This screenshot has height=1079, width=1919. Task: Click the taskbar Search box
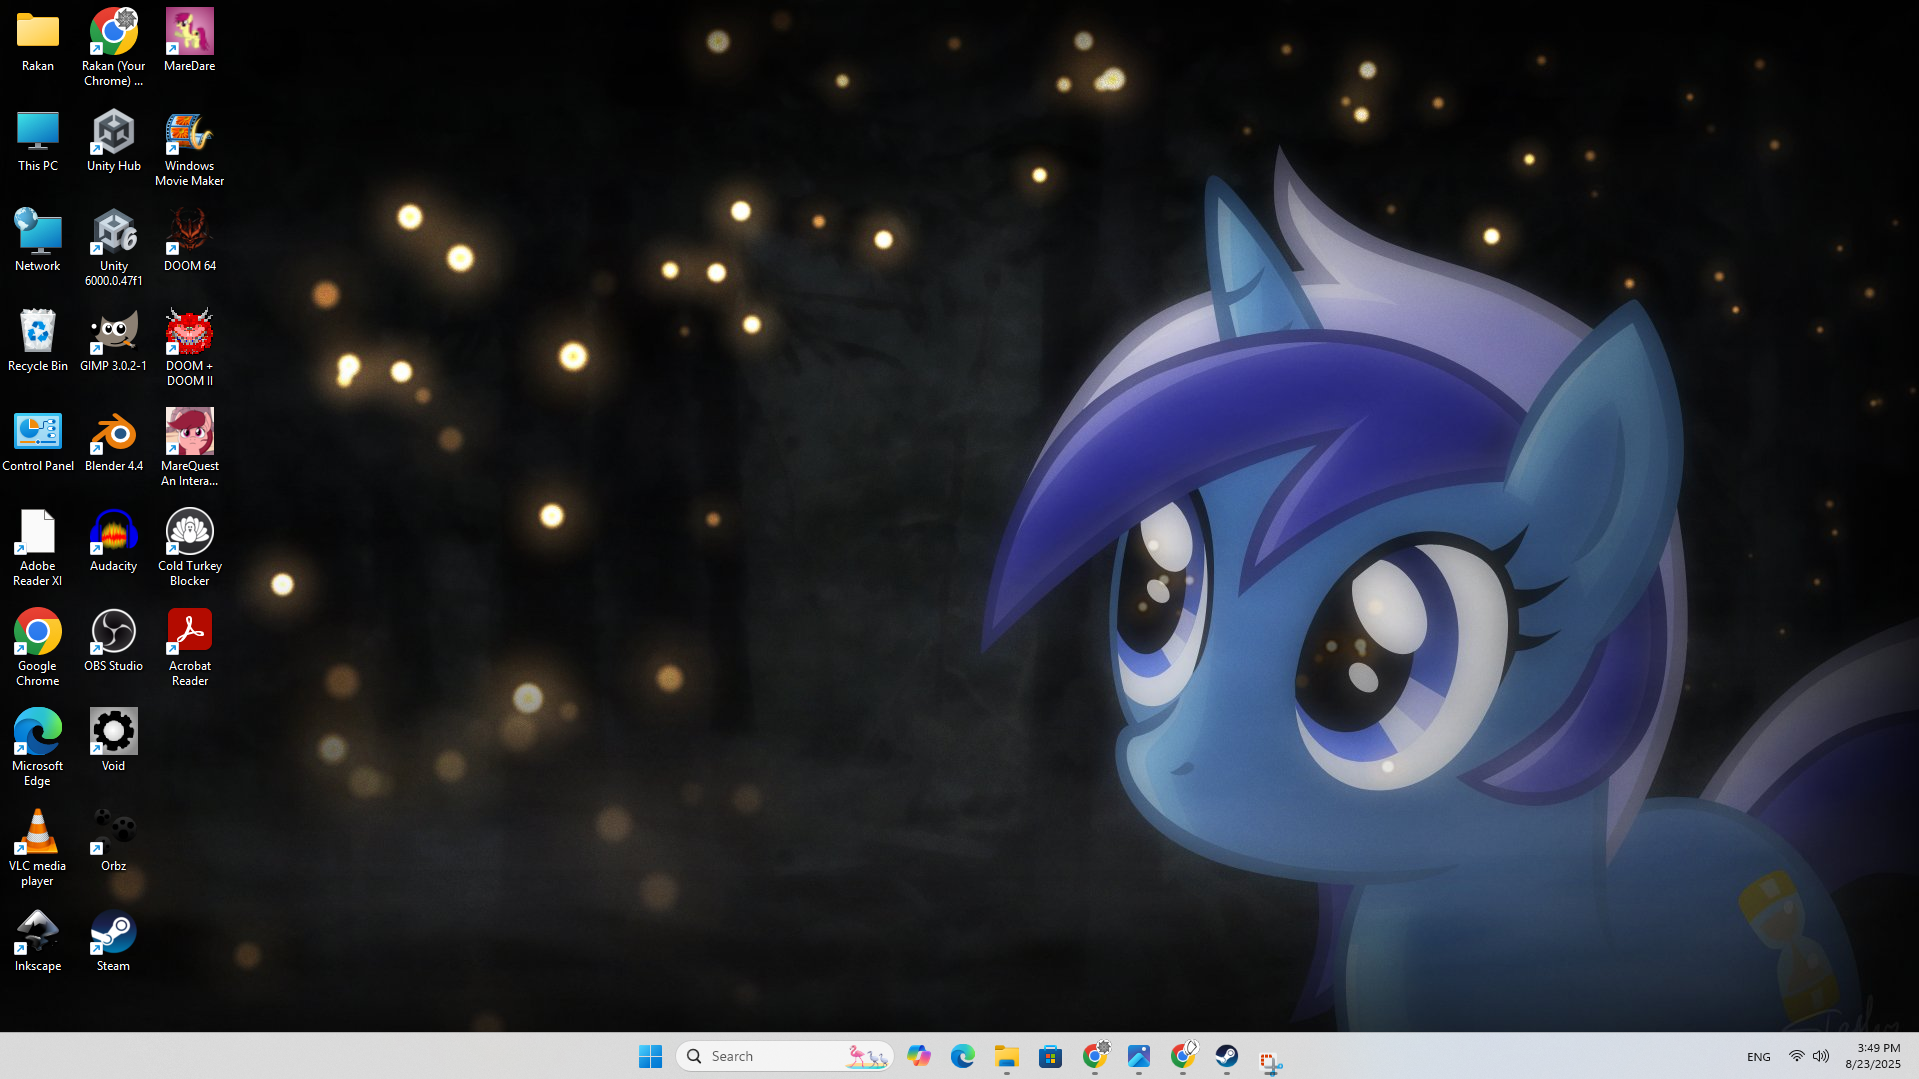coord(785,1056)
